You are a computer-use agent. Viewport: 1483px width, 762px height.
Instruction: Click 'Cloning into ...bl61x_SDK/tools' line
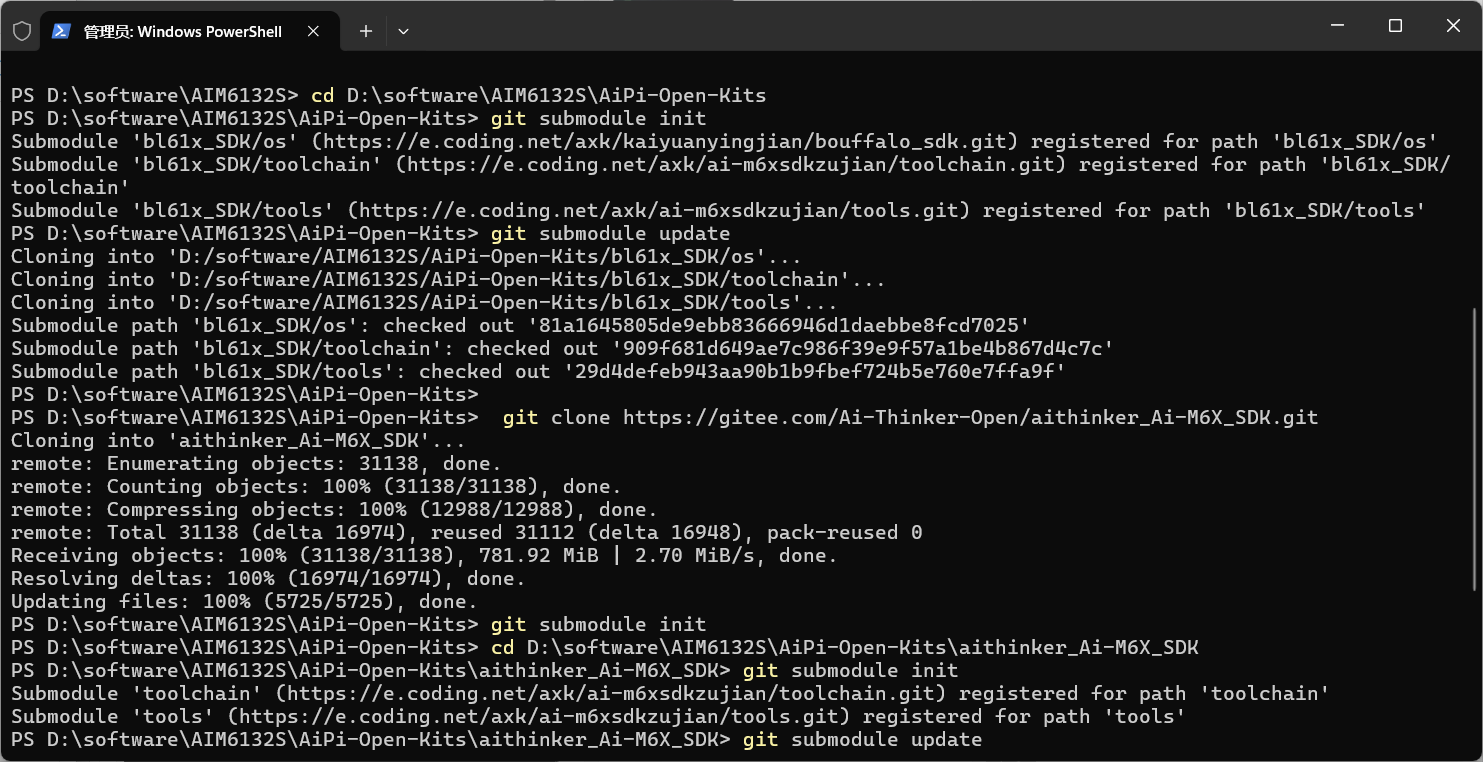tap(424, 302)
